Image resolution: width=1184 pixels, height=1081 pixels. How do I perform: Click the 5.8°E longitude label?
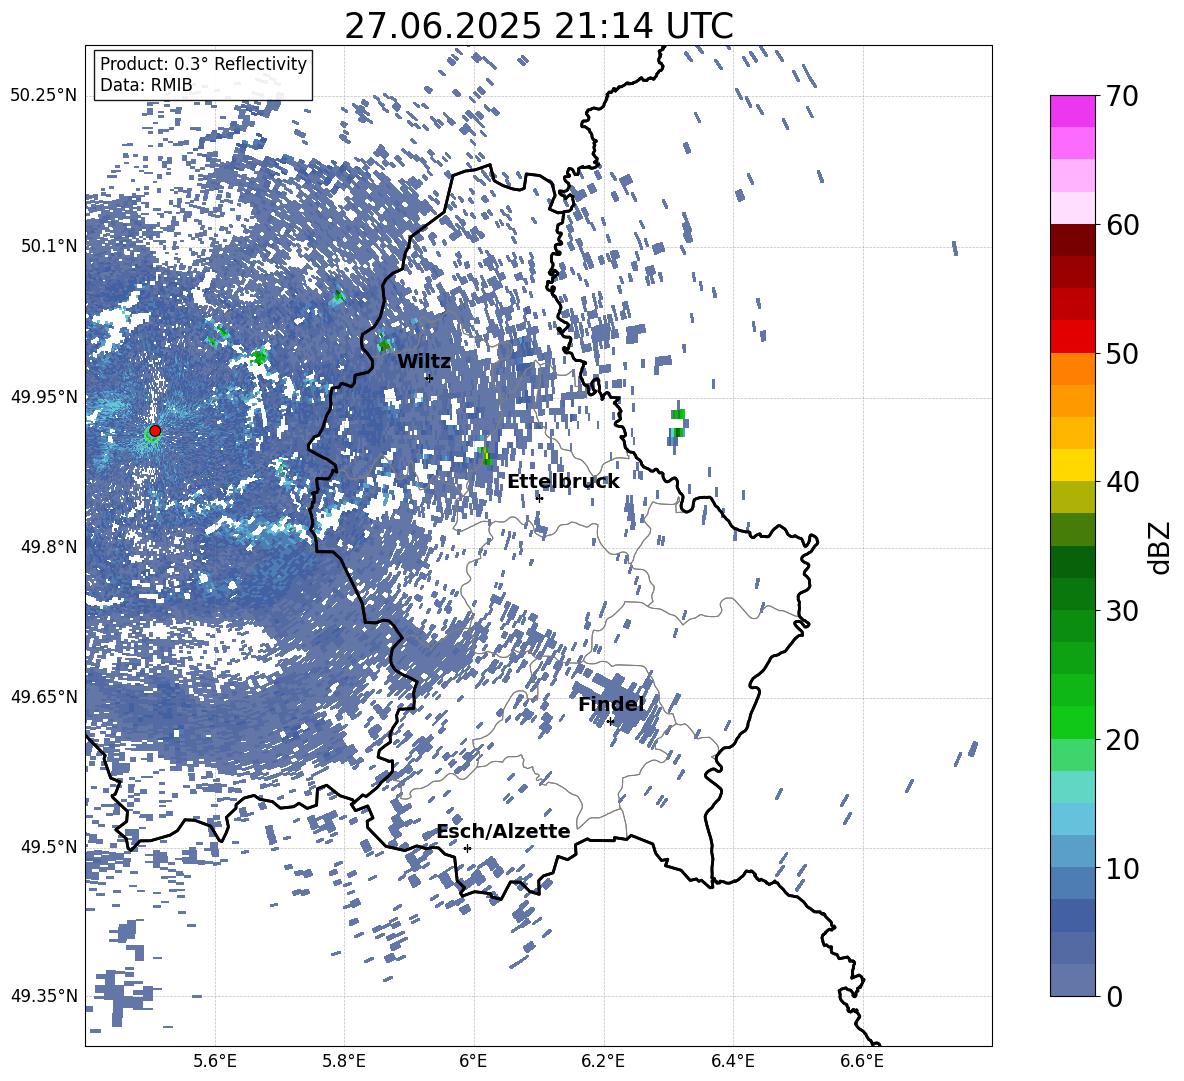344,1061
